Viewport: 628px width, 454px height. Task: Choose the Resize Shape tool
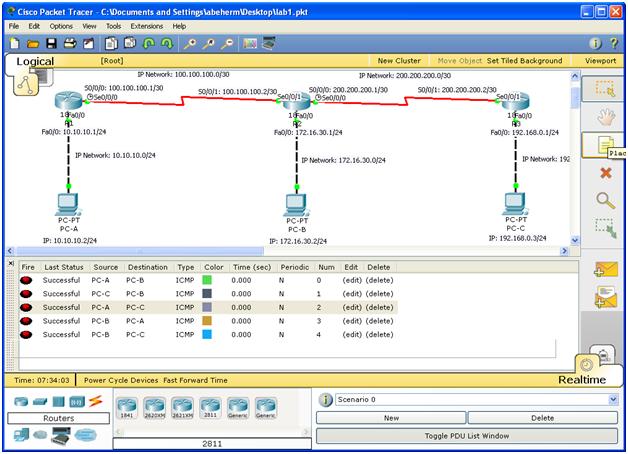(605, 228)
